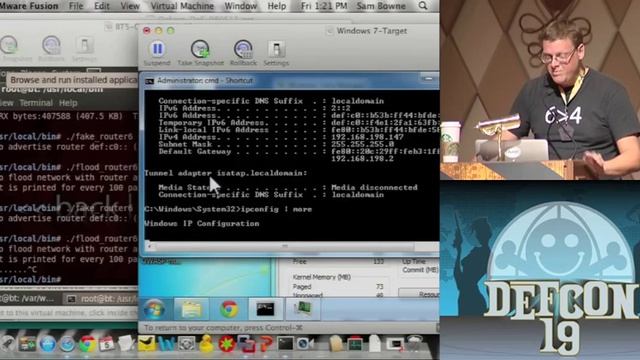Screen dimensions: 640x360
Task: Open VMware Fusion application menu
Action: (x=29, y=6)
